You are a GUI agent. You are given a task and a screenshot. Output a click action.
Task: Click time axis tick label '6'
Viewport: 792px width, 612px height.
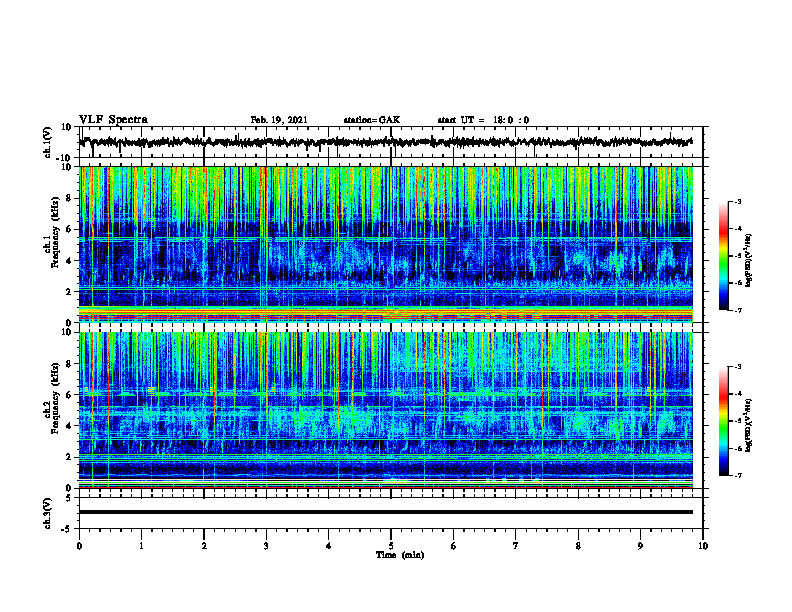[x=454, y=546]
